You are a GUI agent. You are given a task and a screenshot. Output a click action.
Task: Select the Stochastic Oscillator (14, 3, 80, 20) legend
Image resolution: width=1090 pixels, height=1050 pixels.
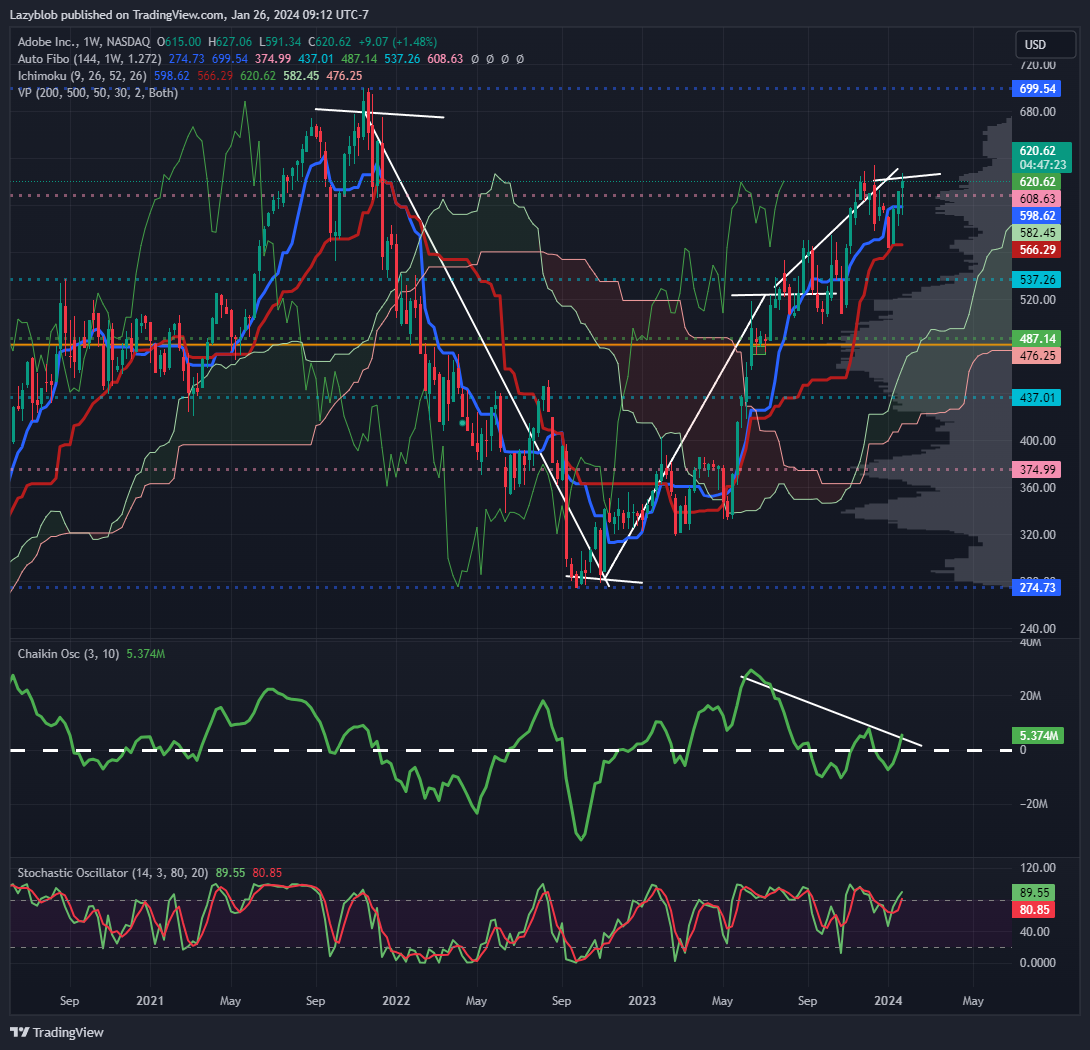point(113,873)
